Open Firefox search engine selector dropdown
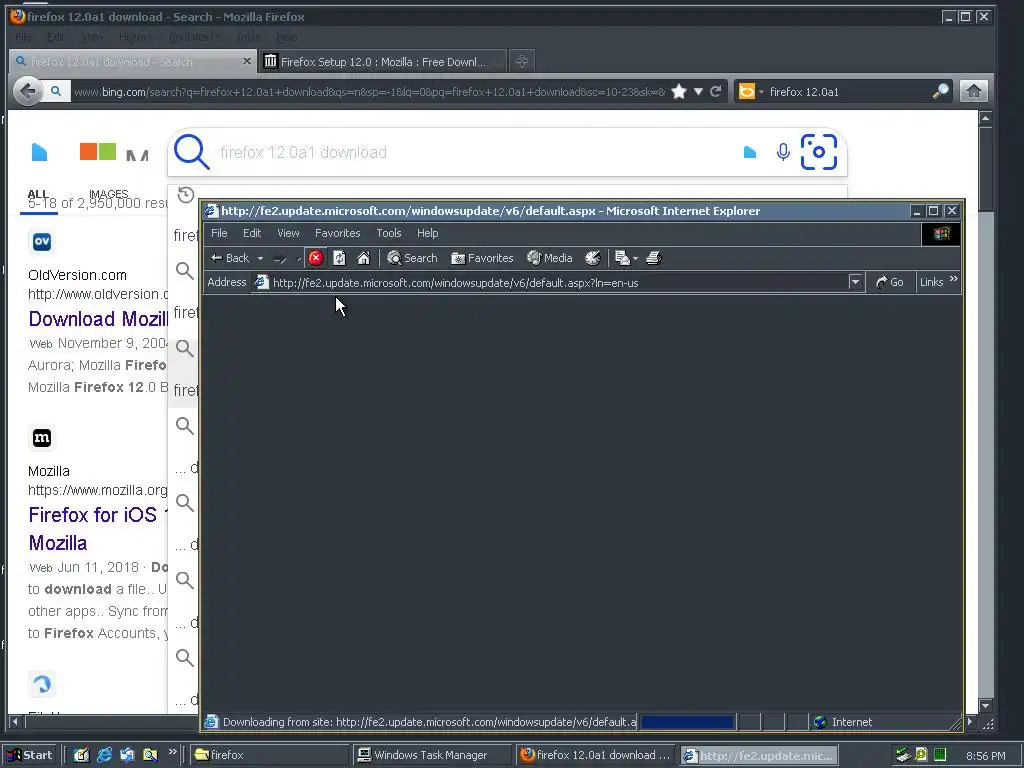This screenshot has width=1024, height=768. point(750,91)
